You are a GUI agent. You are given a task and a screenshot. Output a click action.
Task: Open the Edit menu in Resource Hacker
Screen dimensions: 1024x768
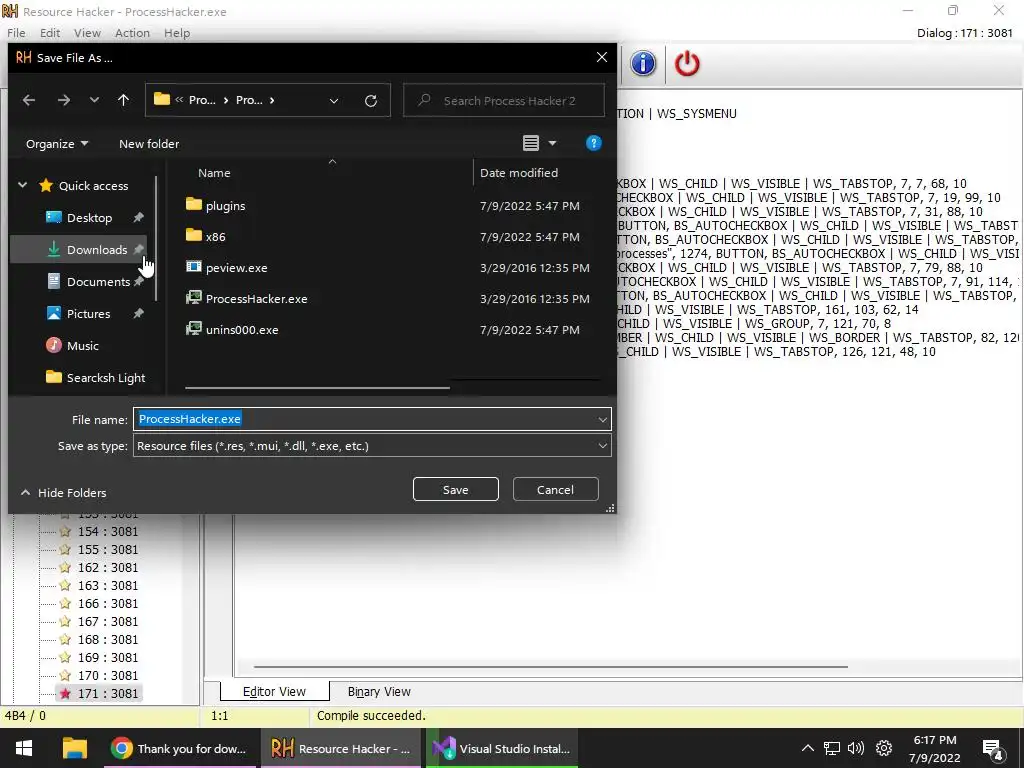pos(50,33)
